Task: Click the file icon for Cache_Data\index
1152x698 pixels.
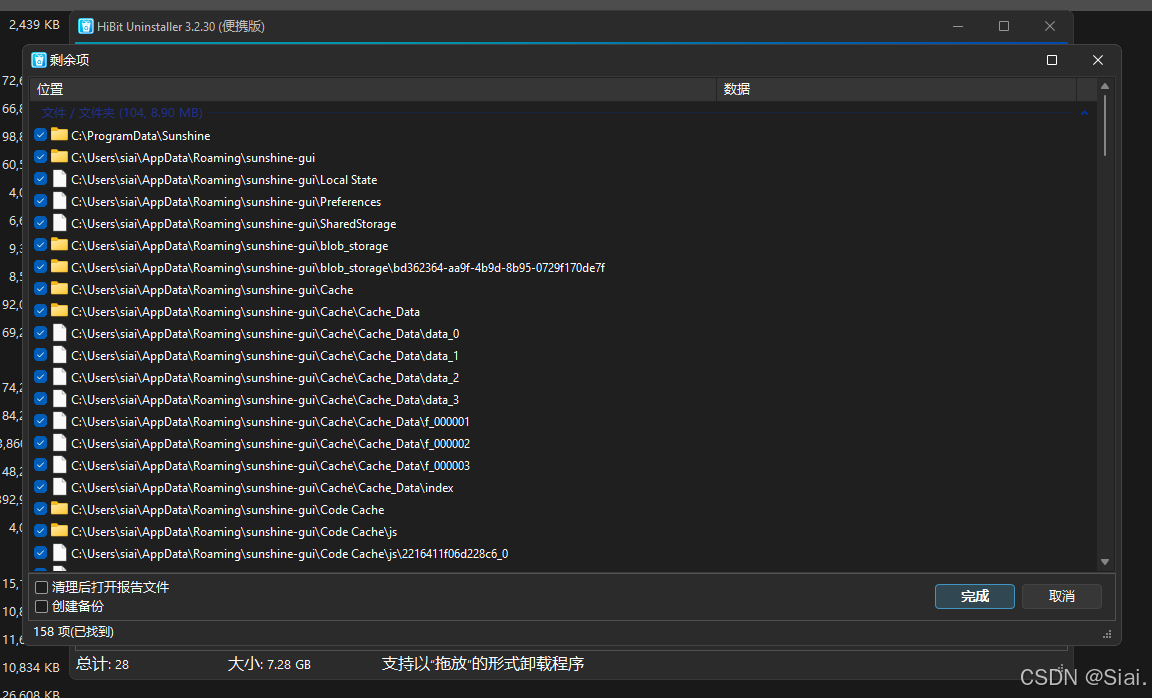Action: tap(60, 488)
